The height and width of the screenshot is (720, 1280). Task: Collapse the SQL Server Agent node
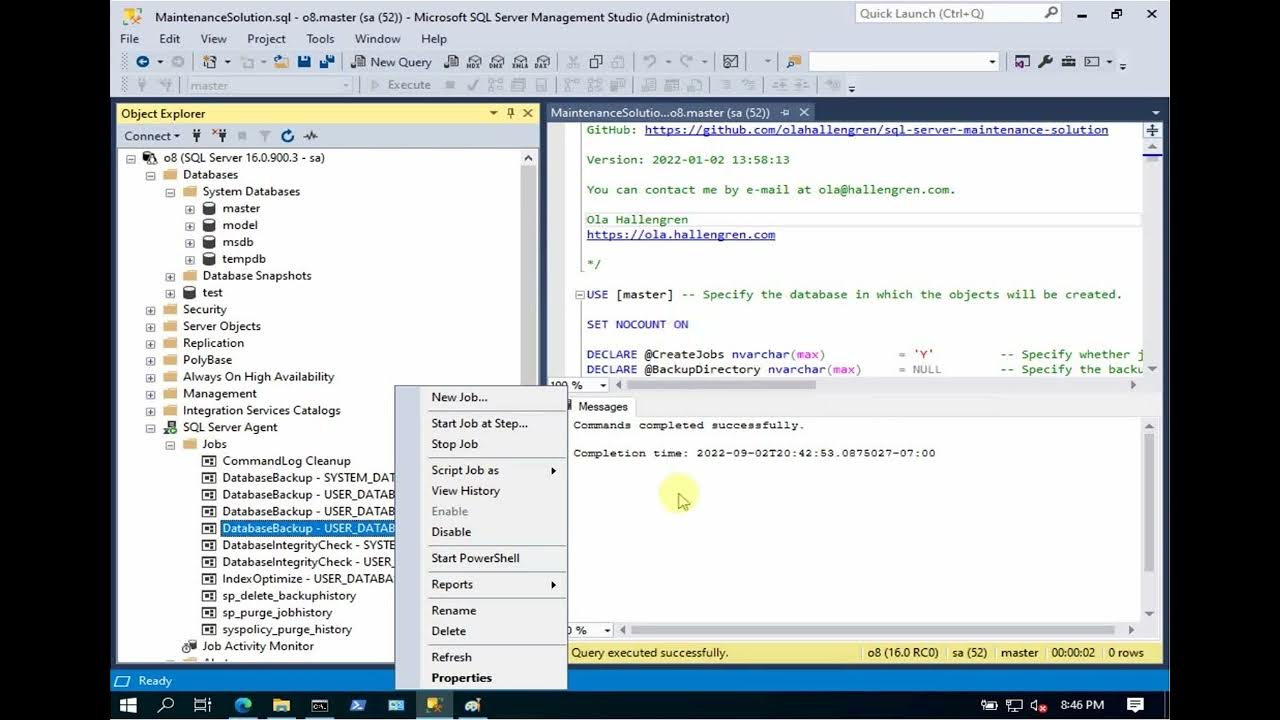[x=151, y=428]
